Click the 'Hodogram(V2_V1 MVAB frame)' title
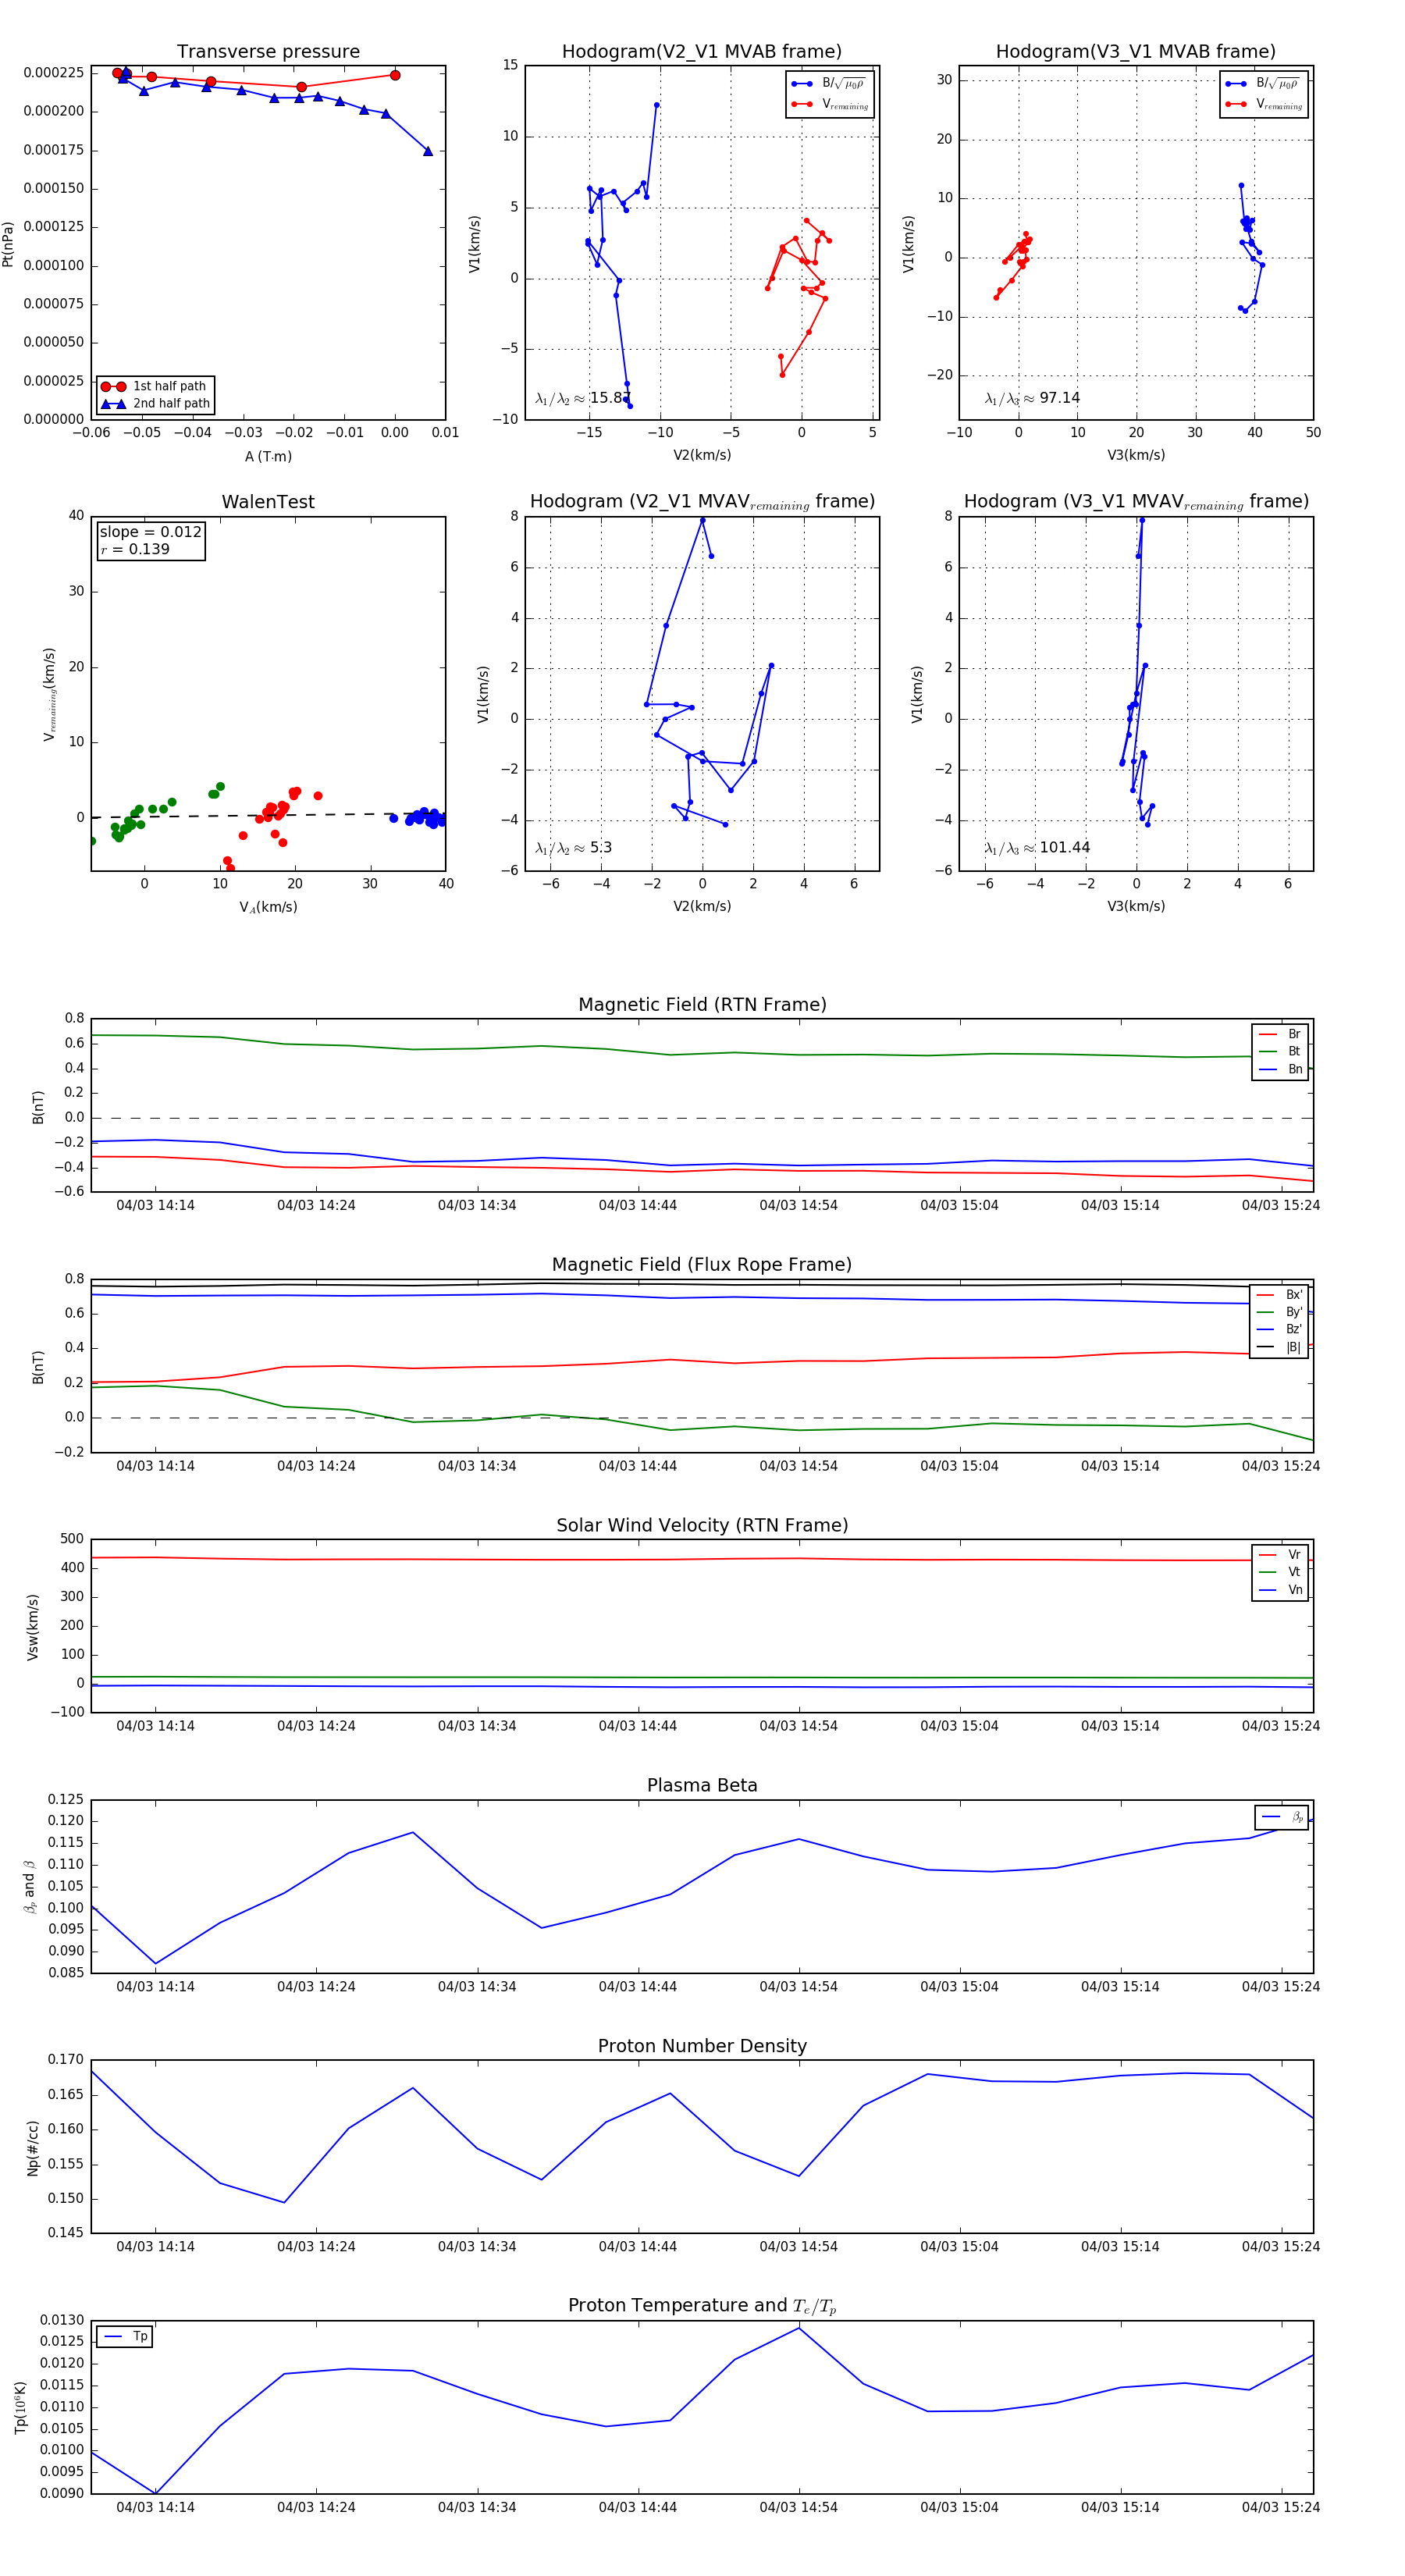This screenshot has height=2576, width=1405. click(x=702, y=52)
